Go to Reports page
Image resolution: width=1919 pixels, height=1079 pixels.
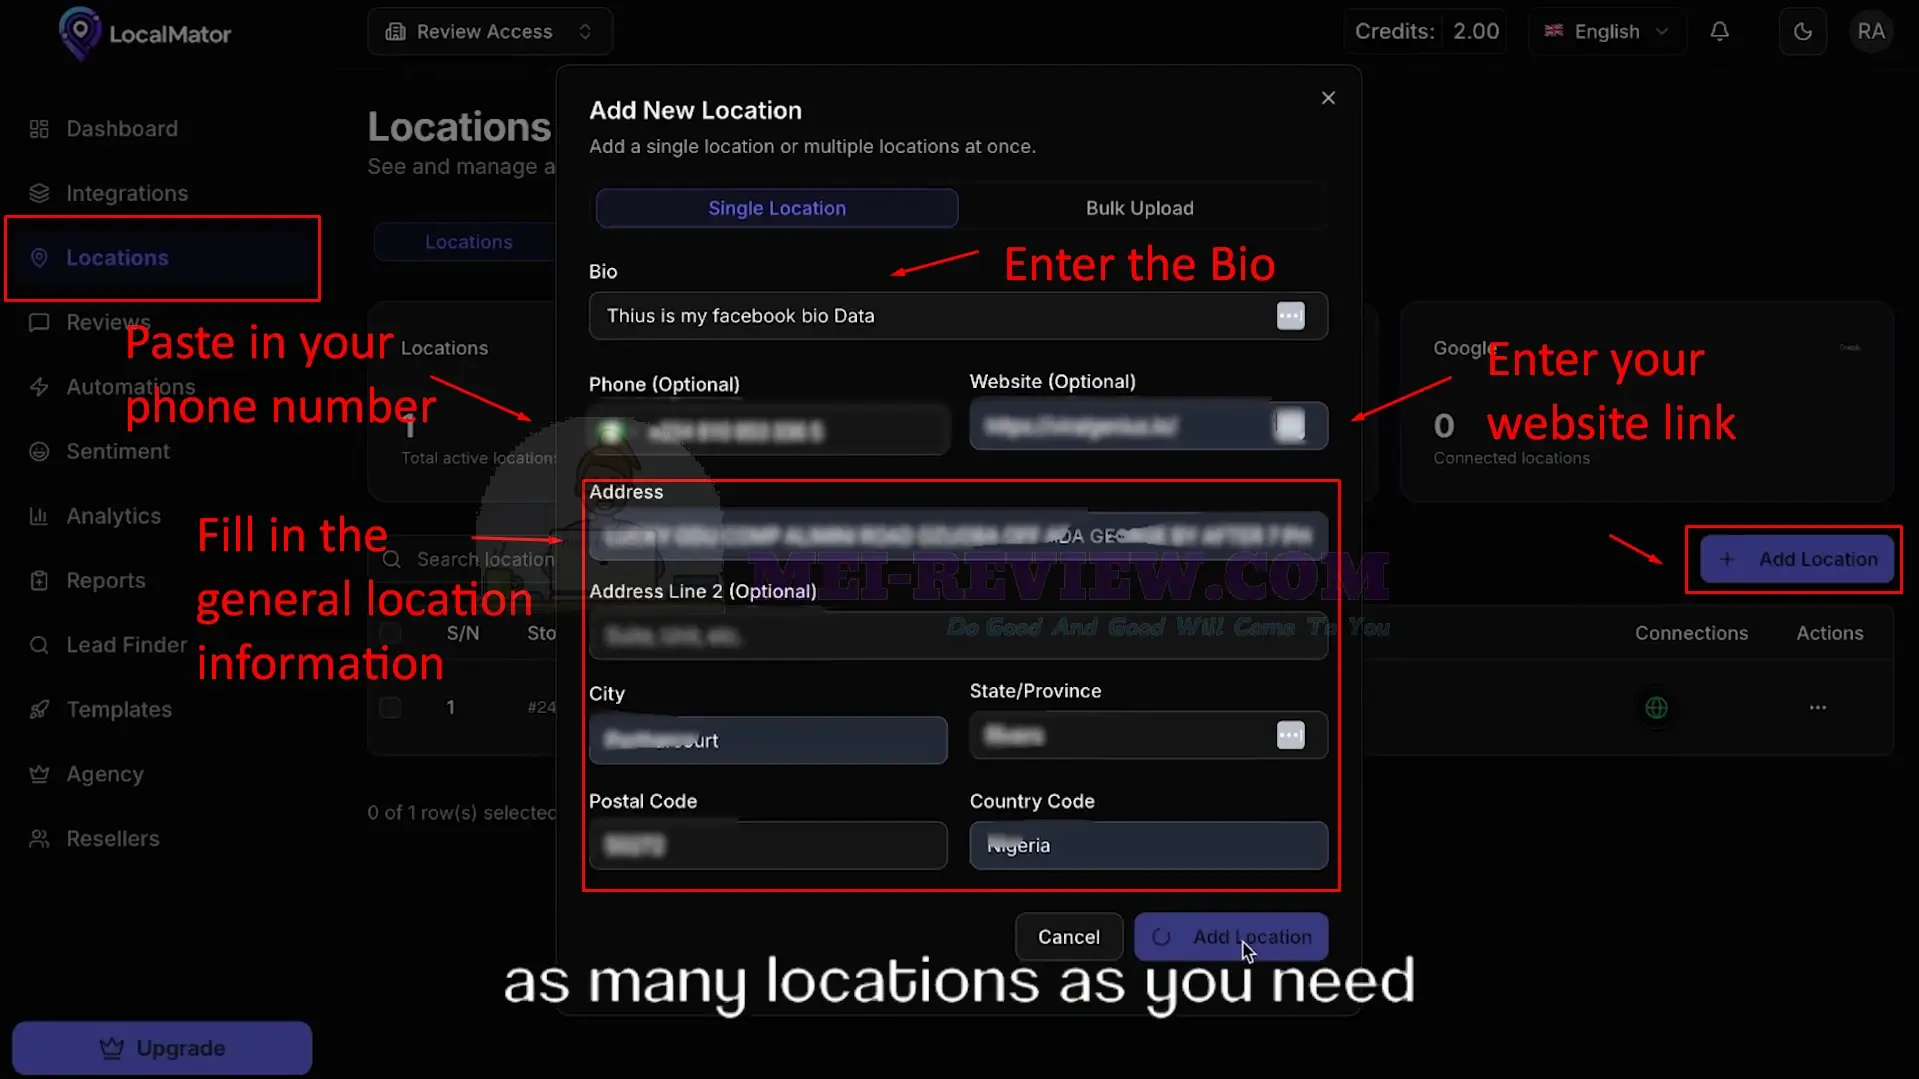tap(106, 581)
